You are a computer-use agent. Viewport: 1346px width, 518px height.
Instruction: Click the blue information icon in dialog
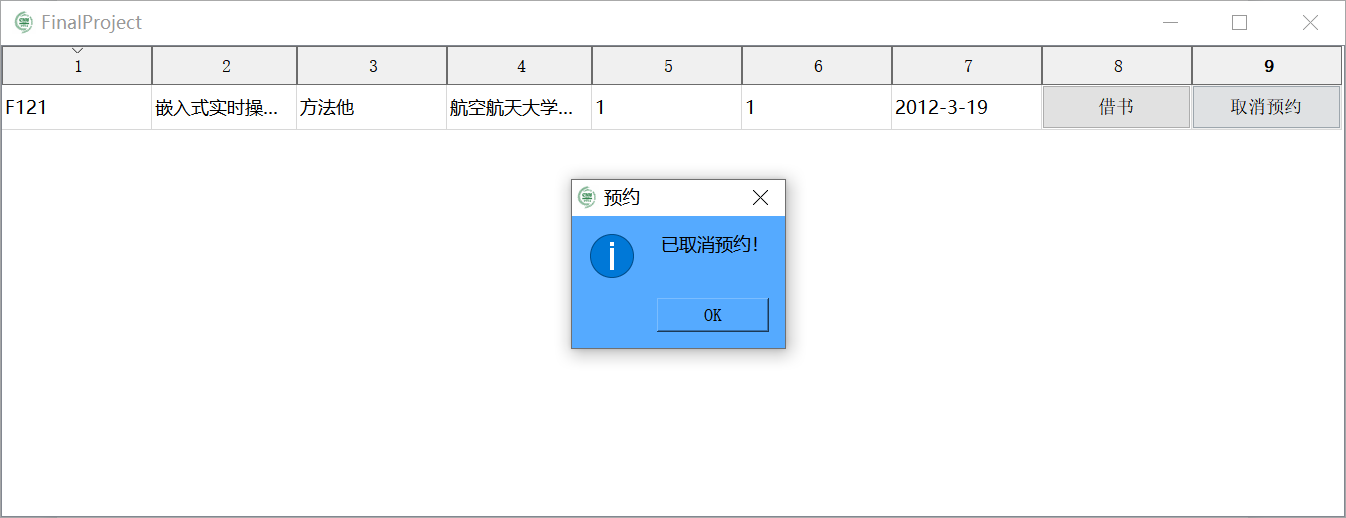pos(612,256)
